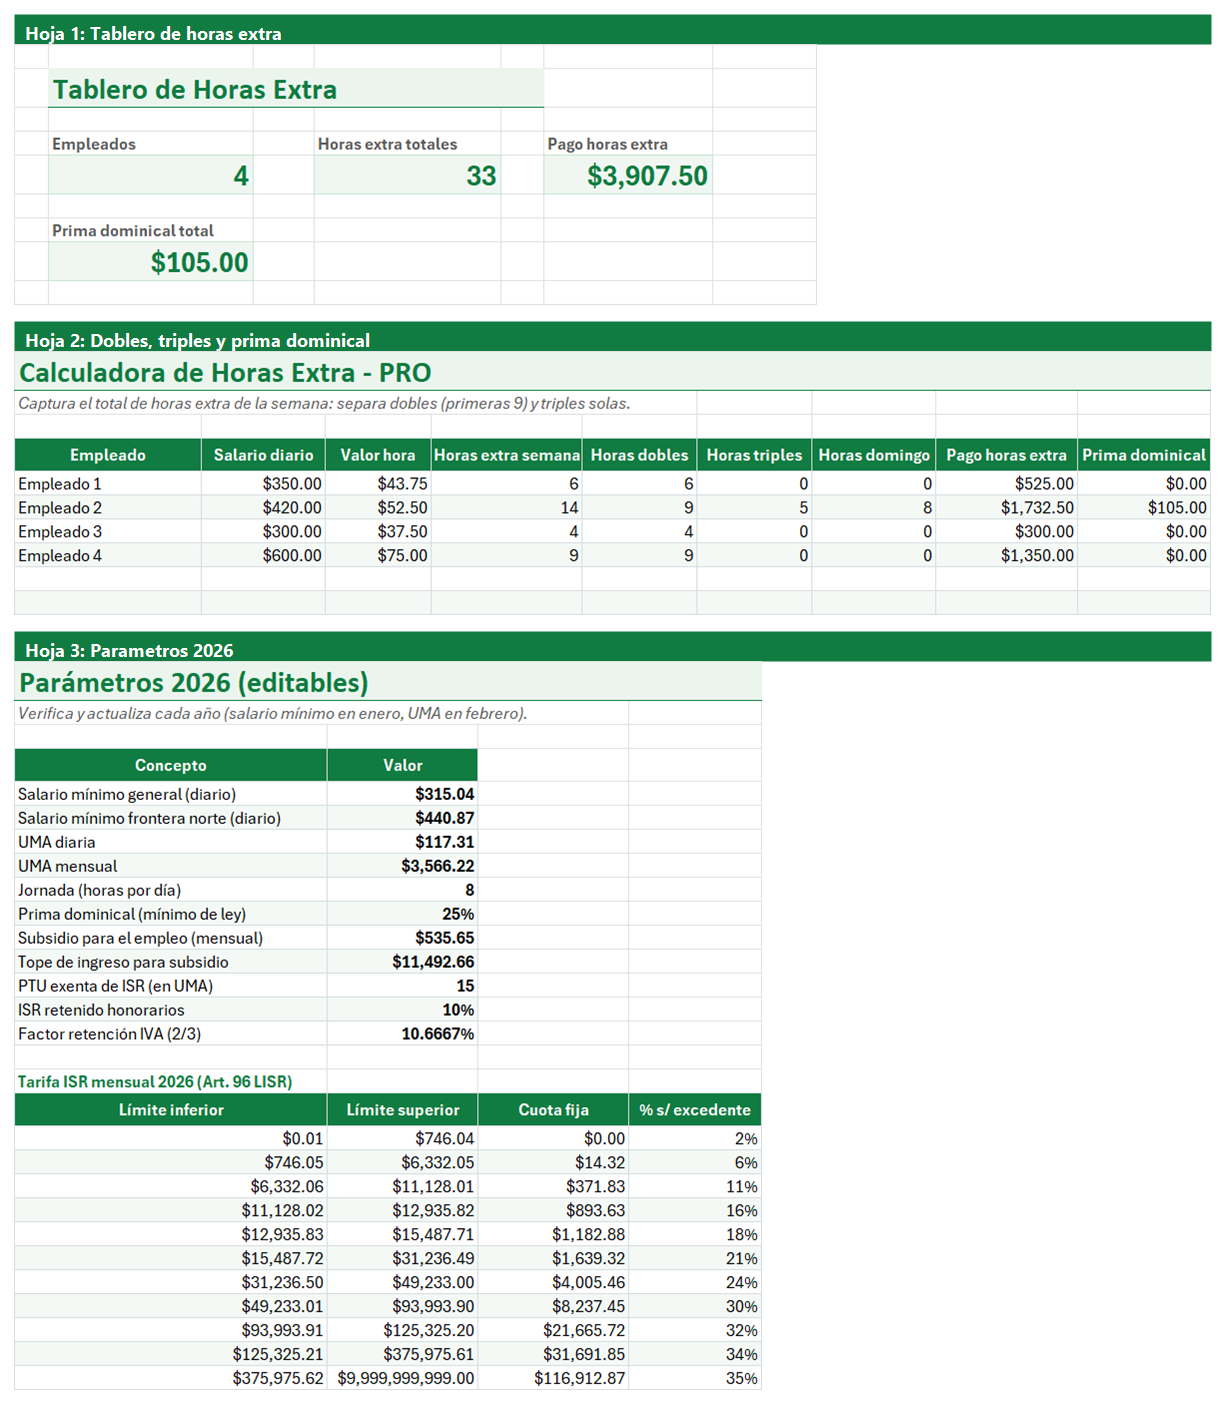Click salario mínimo frontera norte value $440.87
This screenshot has height=1406, width=1225.
[402, 818]
